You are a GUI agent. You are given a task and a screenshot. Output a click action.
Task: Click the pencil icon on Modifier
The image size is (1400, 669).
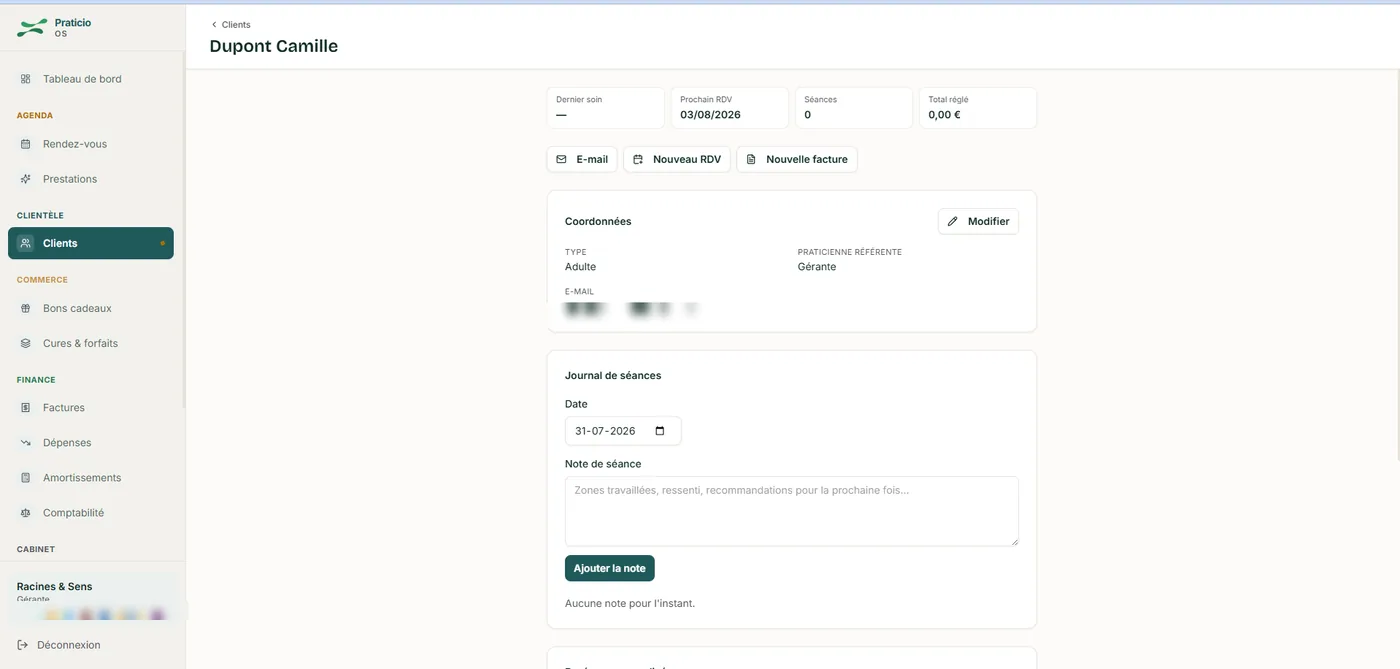click(953, 221)
